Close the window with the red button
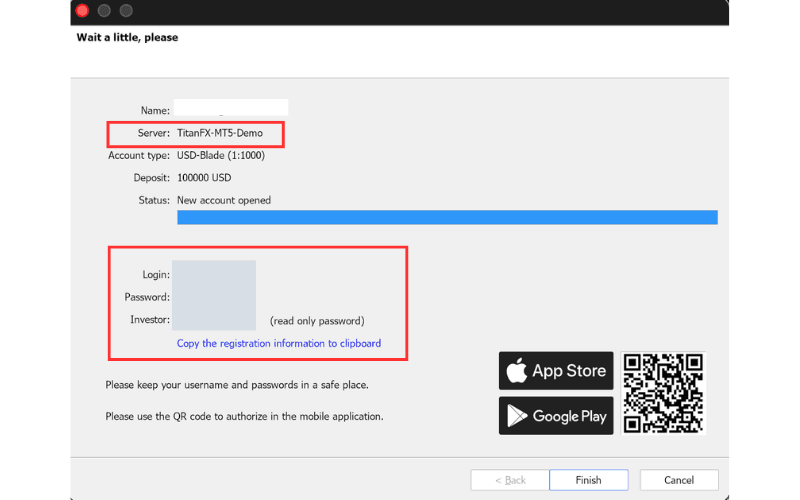 click(x=82, y=11)
